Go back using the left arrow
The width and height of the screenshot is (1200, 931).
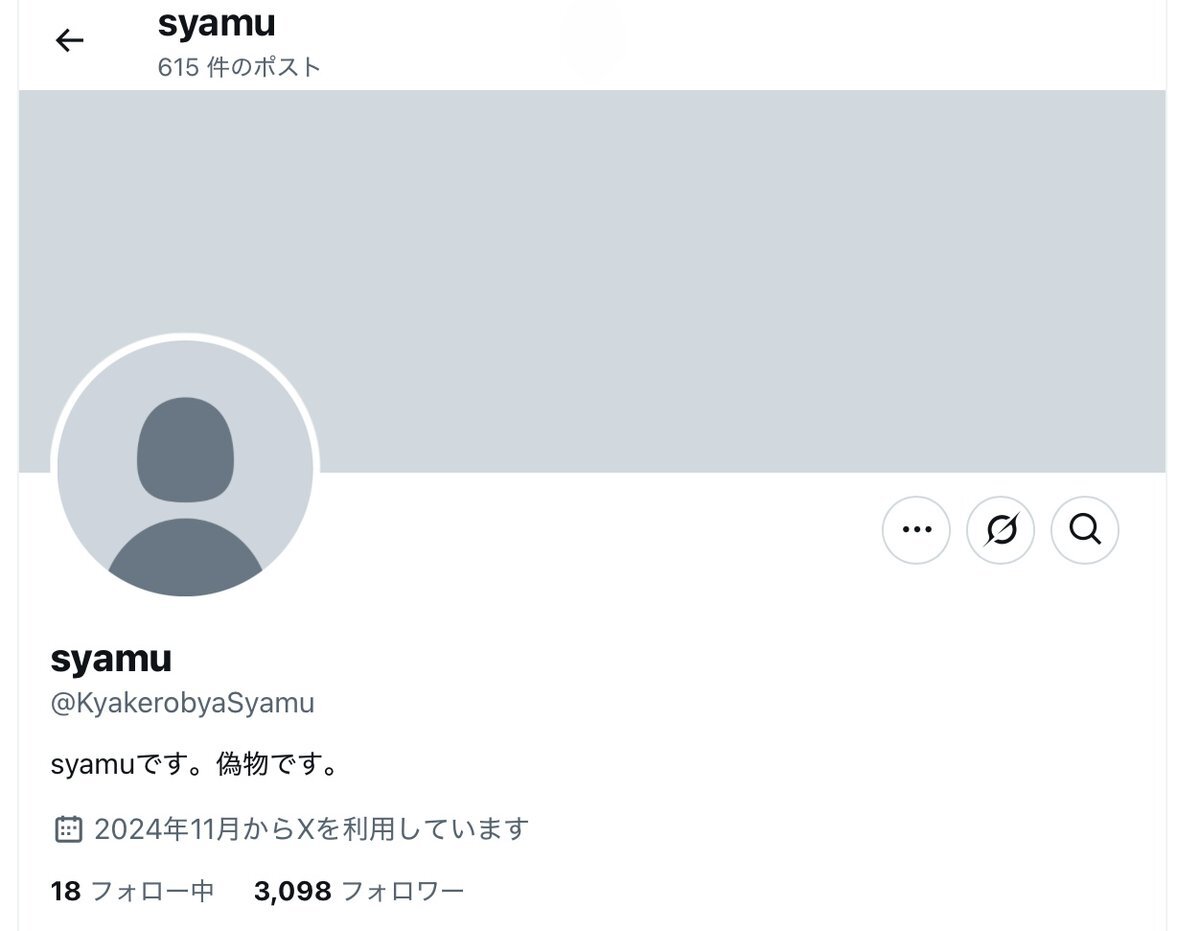point(69,40)
